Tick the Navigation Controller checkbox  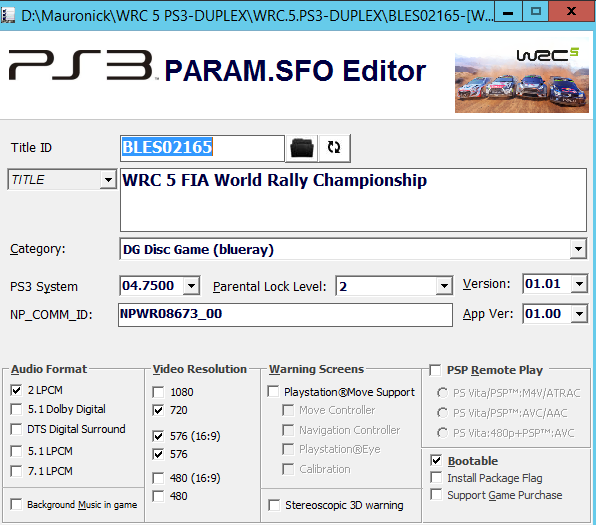[288, 430]
